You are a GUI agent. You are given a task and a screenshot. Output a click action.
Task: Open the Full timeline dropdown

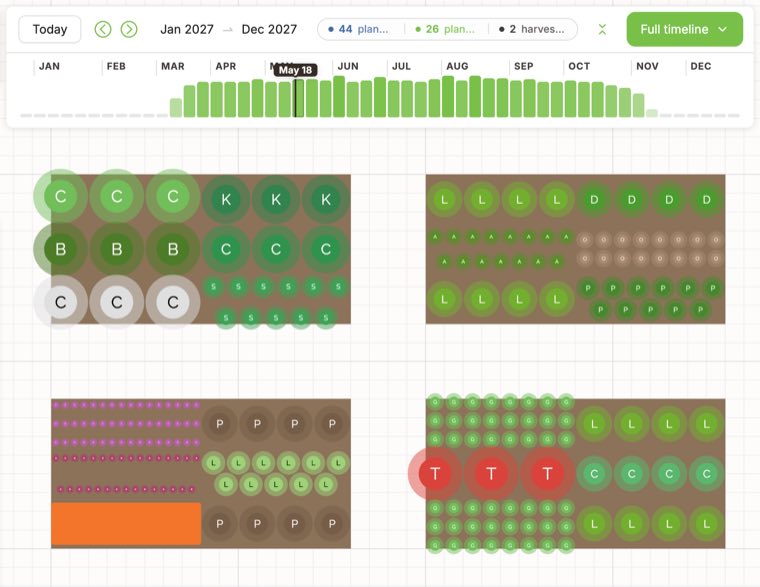click(684, 29)
